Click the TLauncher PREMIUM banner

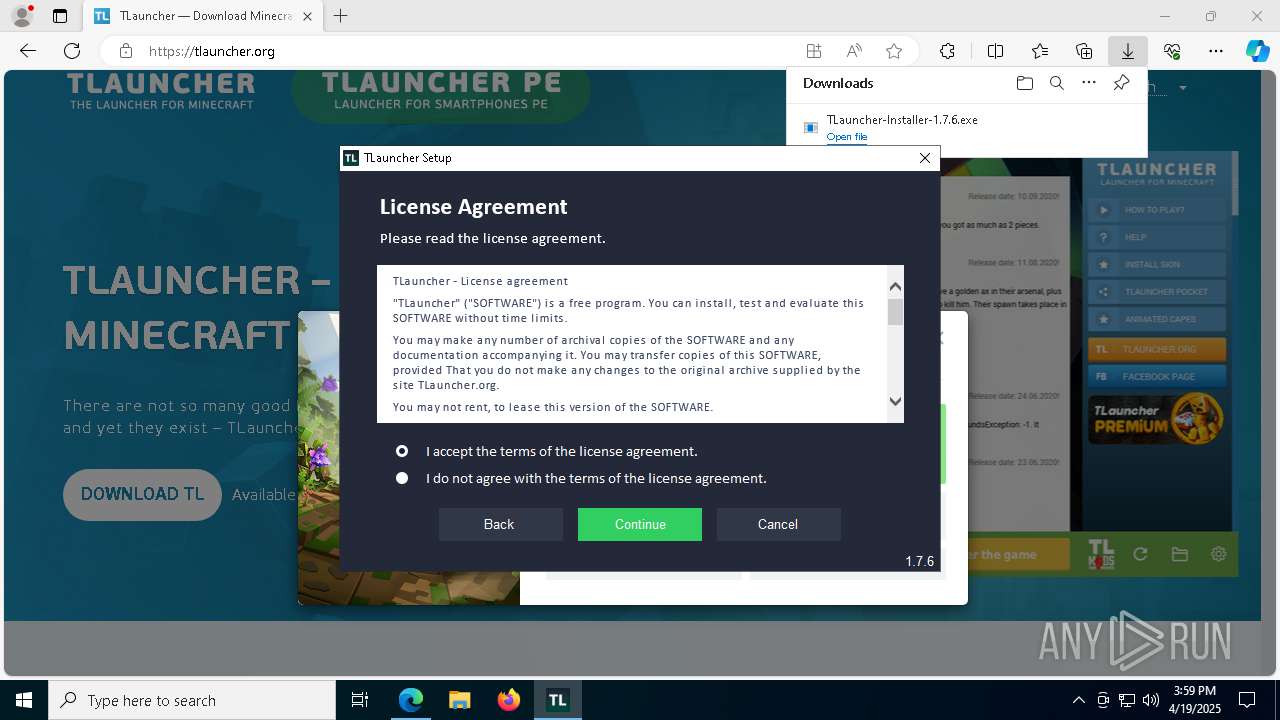click(1157, 419)
